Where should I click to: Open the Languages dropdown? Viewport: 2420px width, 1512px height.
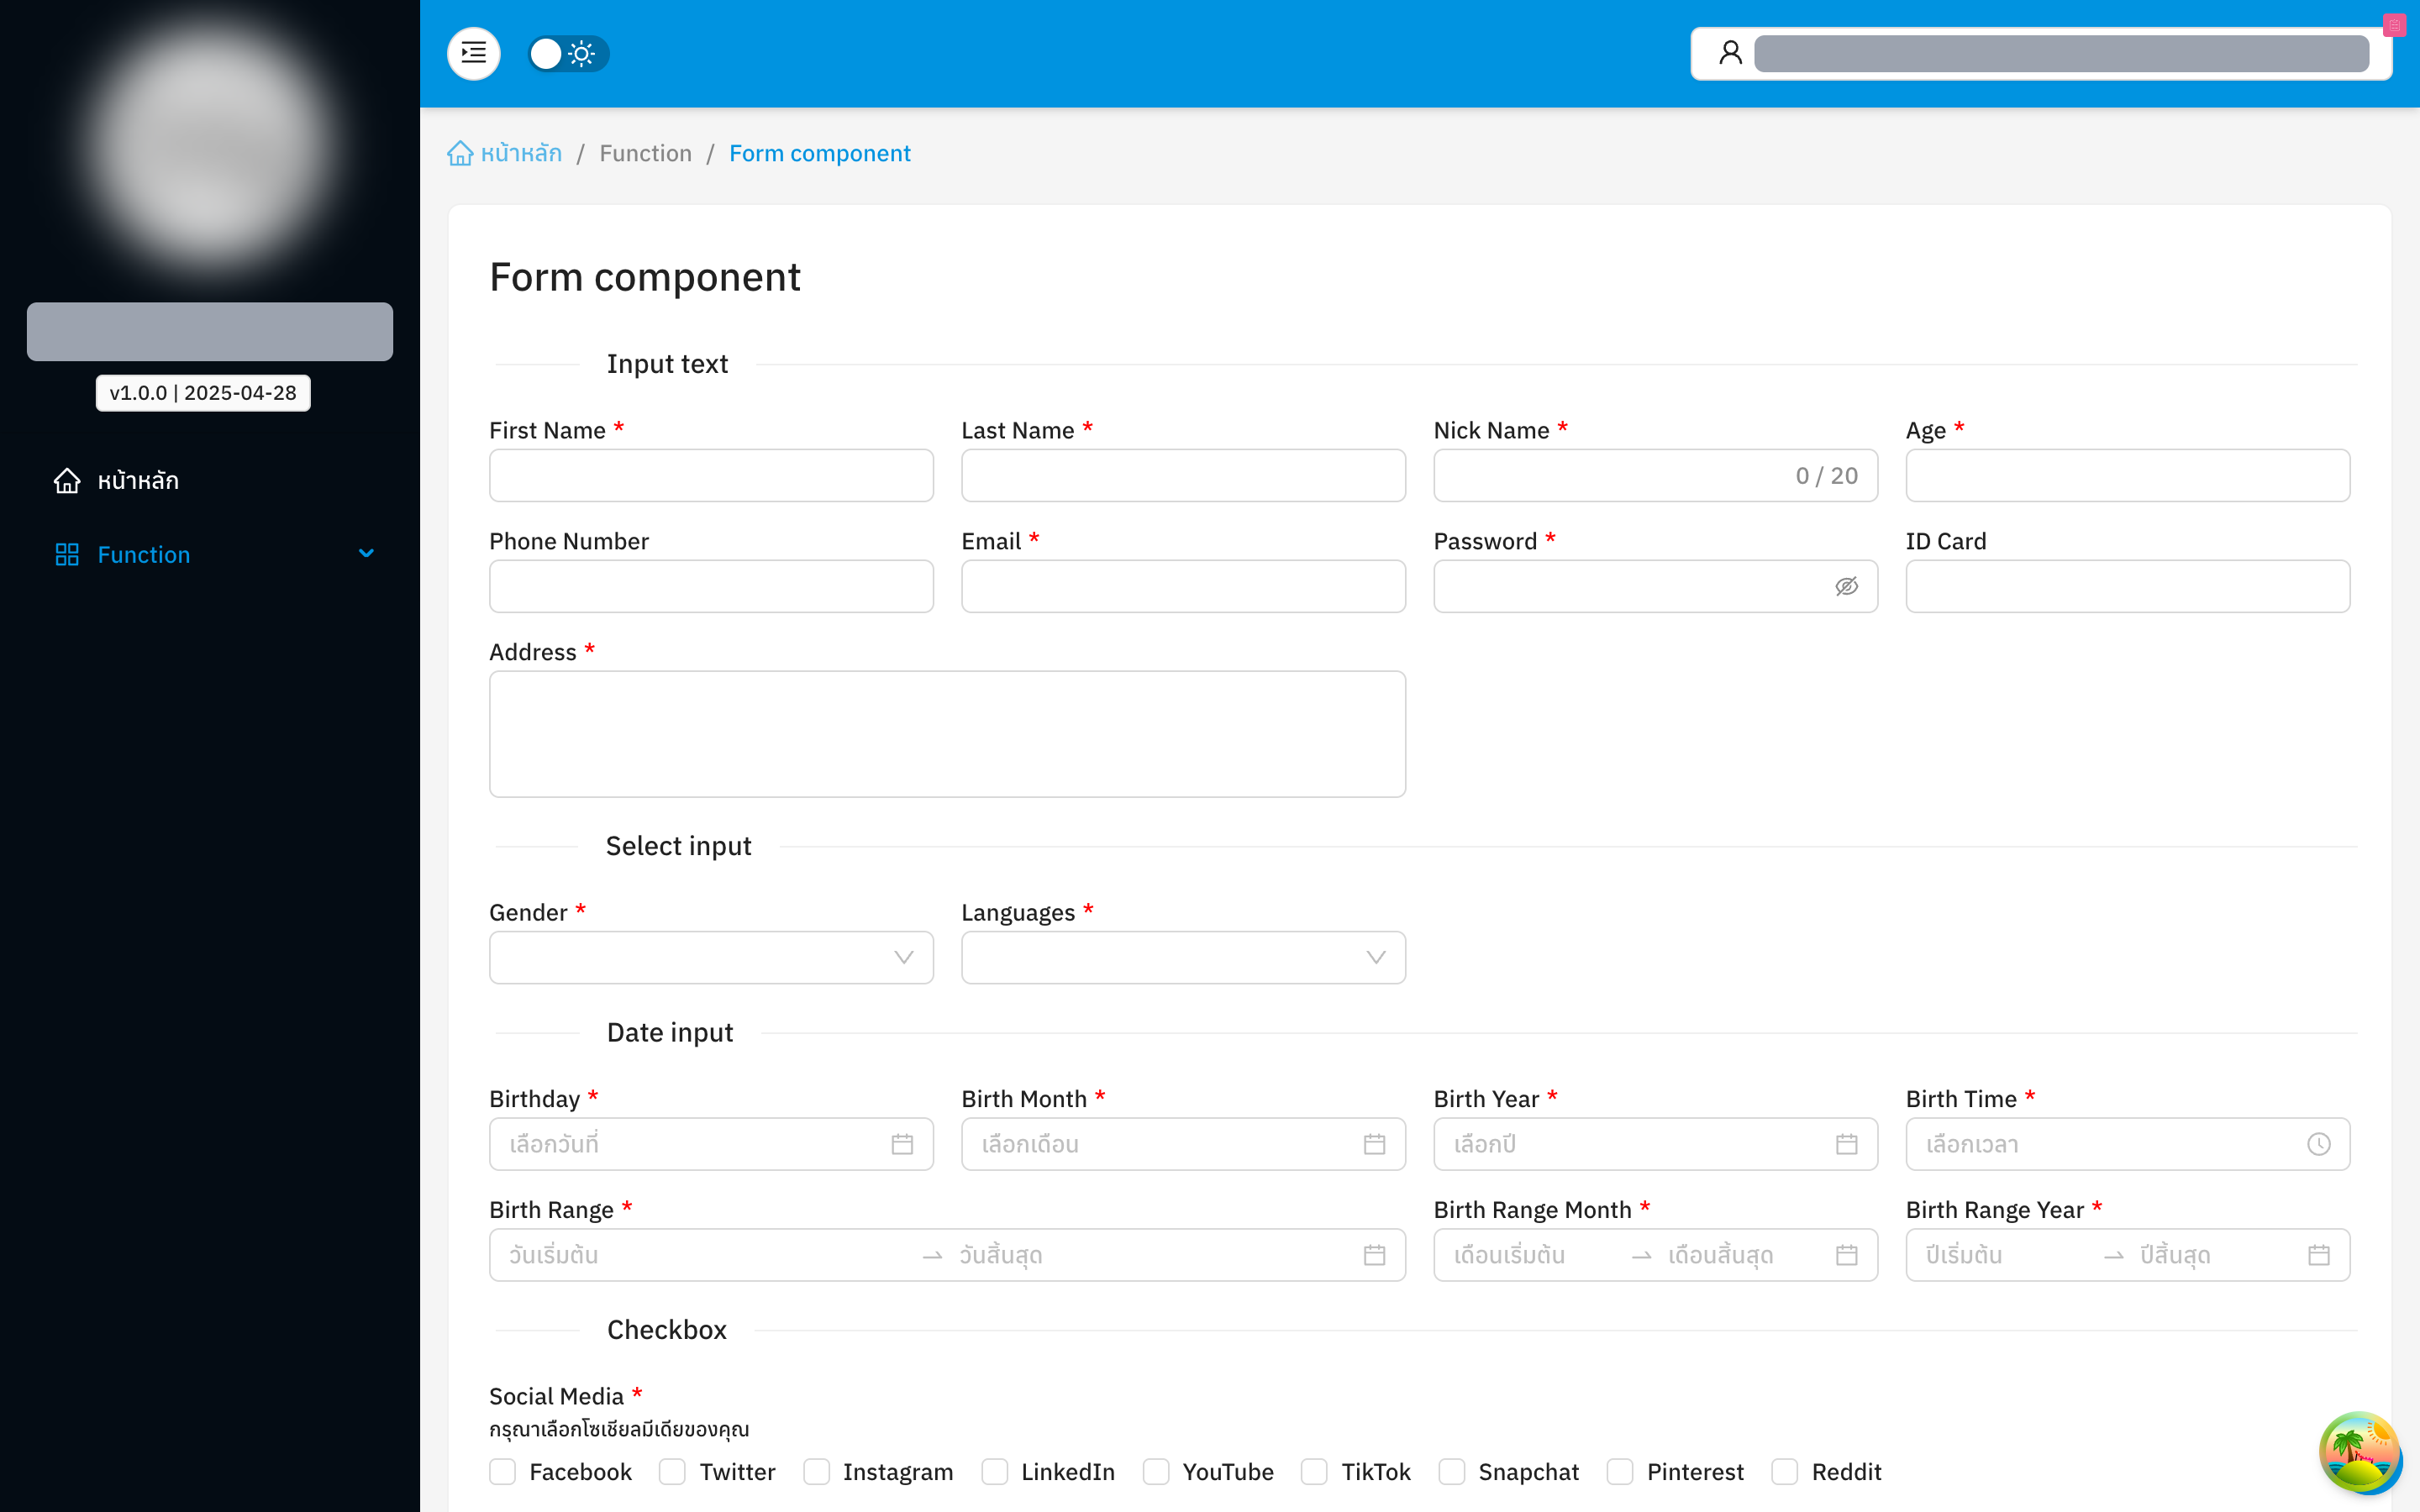[x=1183, y=958]
